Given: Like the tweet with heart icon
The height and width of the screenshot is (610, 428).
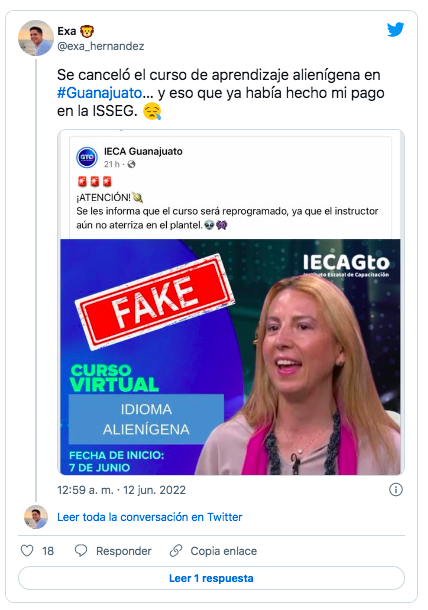Looking at the screenshot, I should [x=27, y=550].
